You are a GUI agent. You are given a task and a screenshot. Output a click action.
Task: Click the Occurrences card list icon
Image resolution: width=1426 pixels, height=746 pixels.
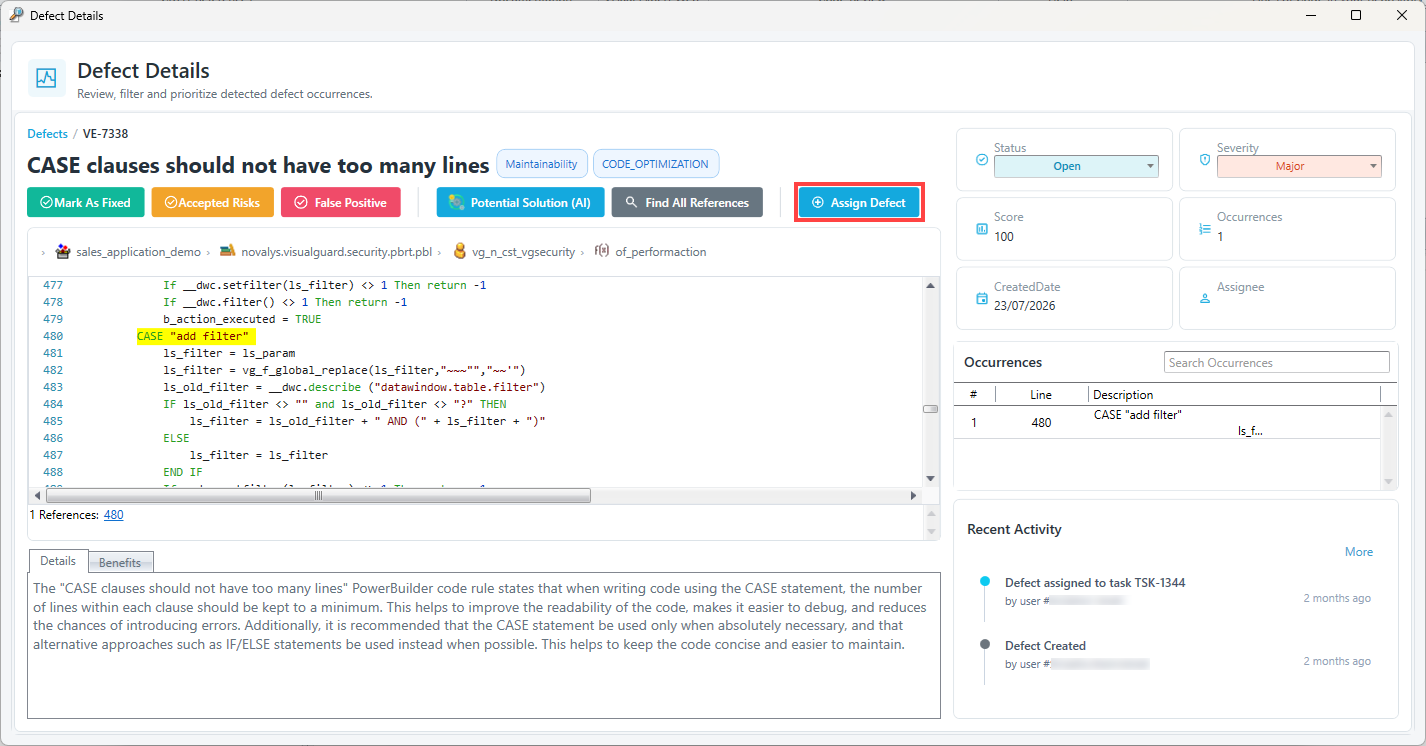click(1204, 229)
